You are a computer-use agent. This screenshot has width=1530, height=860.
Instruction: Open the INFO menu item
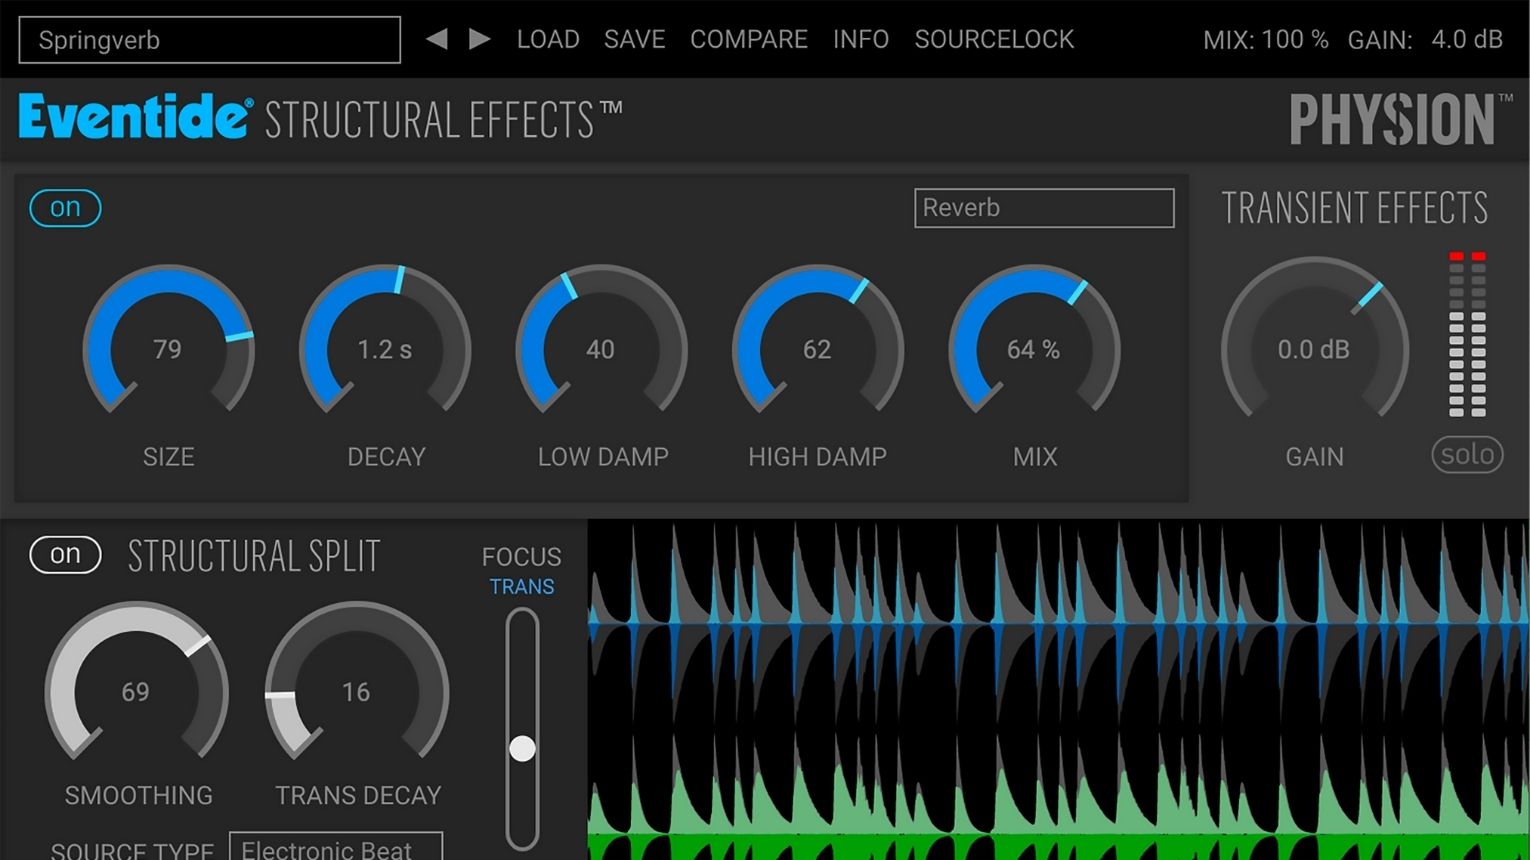click(861, 39)
